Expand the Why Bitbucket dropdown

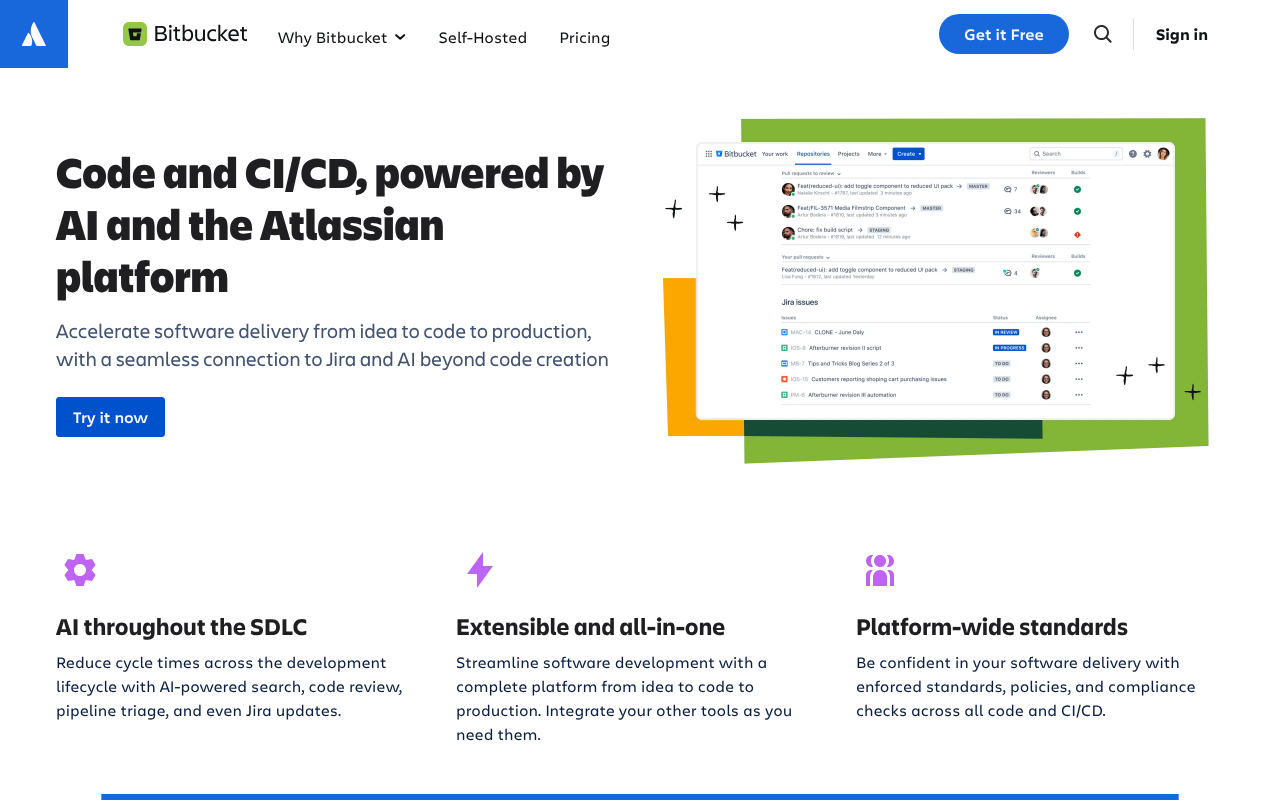[342, 37]
